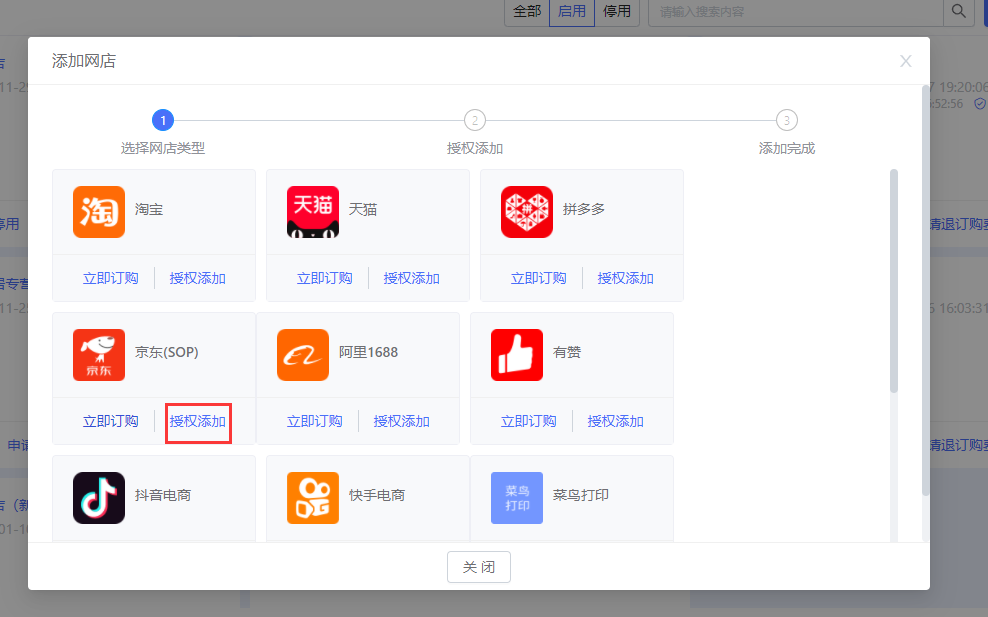Image resolution: width=988 pixels, height=617 pixels.
Task: Click the search input field in background page
Action: point(796,11)
